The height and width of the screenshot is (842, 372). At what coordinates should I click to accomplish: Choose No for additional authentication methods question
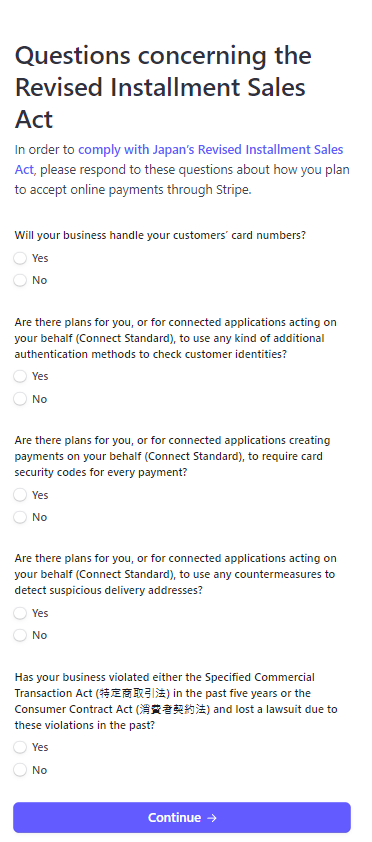pos(20,399)
